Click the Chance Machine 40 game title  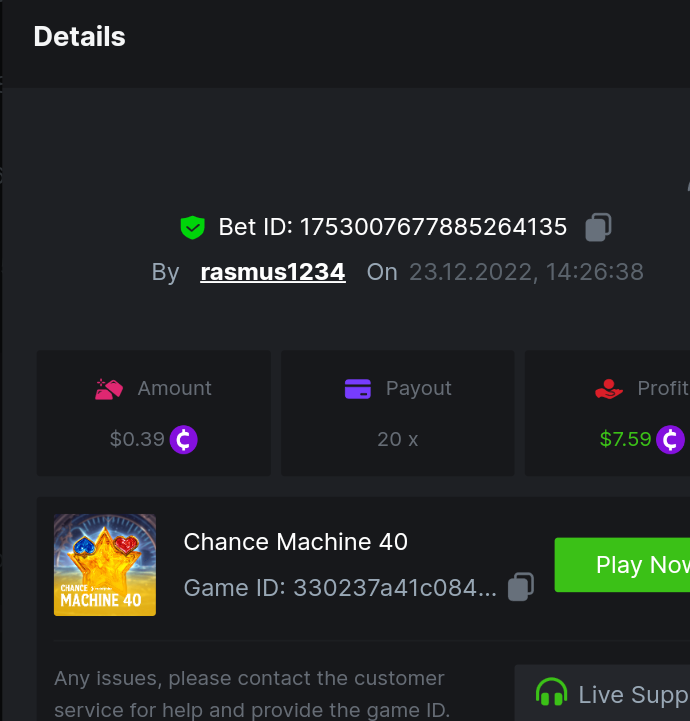pyautogui.click(x=296, y=542)
